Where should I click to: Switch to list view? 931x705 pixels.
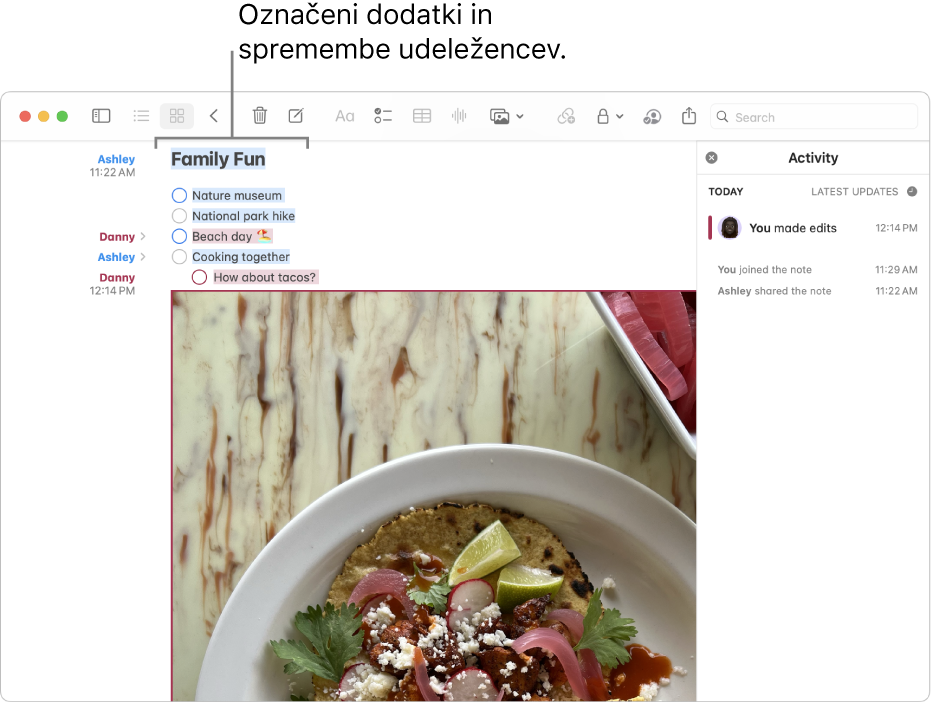(x=141, y=116)
